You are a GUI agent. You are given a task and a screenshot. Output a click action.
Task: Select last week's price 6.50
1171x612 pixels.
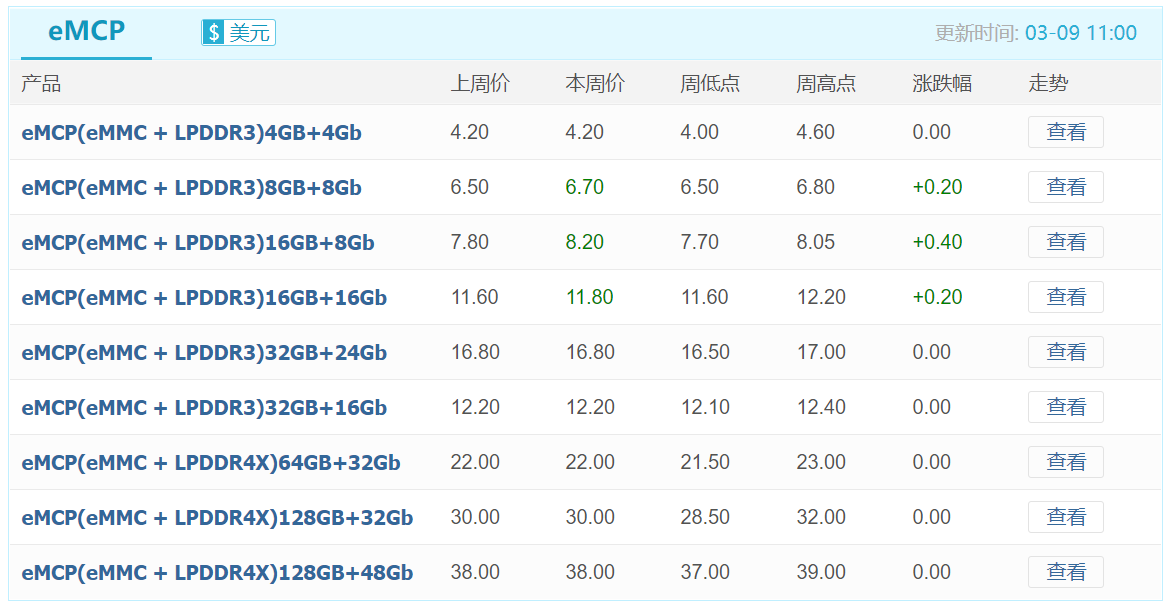click(470, 187)
